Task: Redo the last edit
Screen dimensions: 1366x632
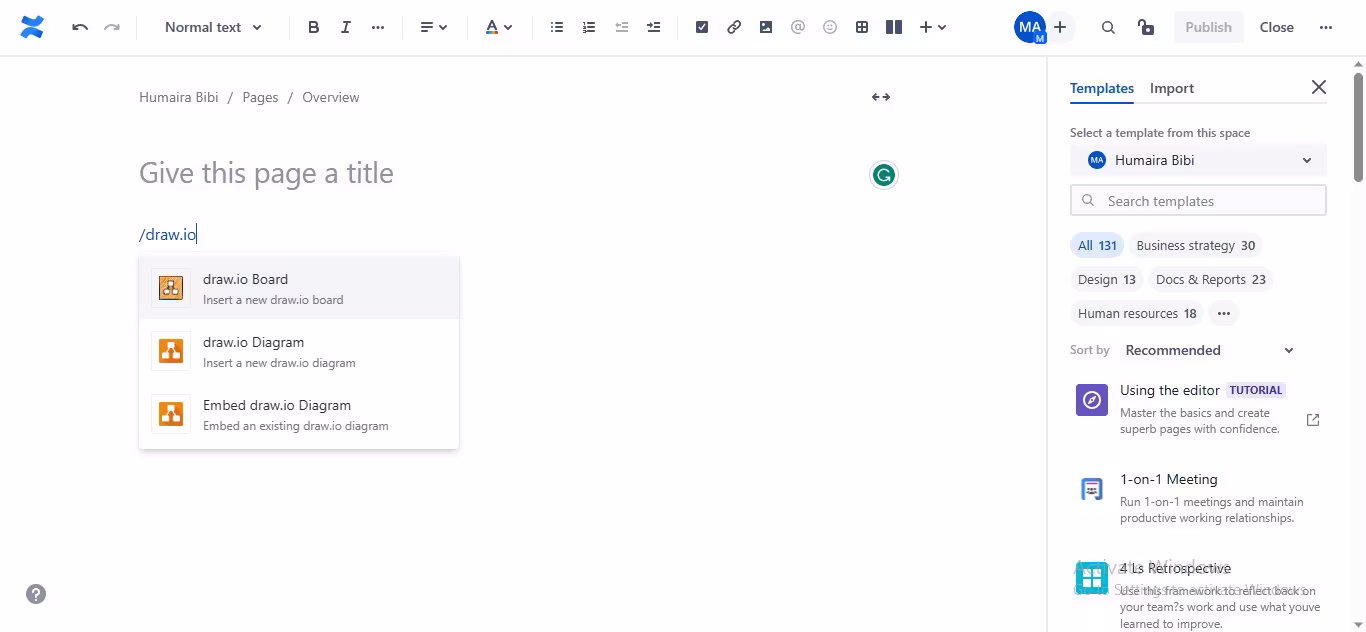Action: click(x=112, y=28)
